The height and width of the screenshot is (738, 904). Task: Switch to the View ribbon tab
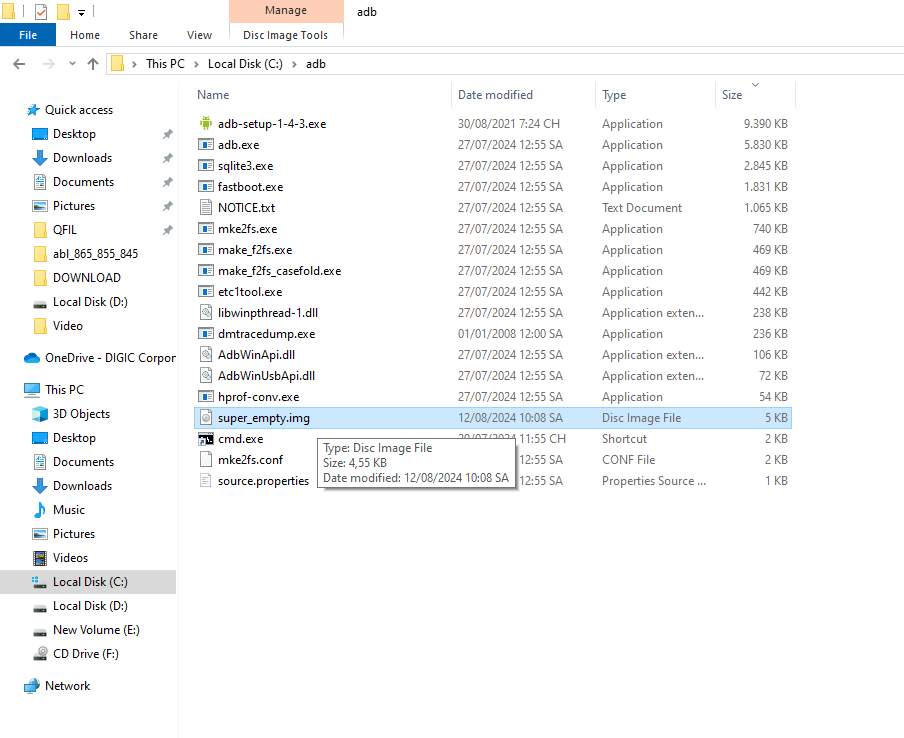click(199, 35)
